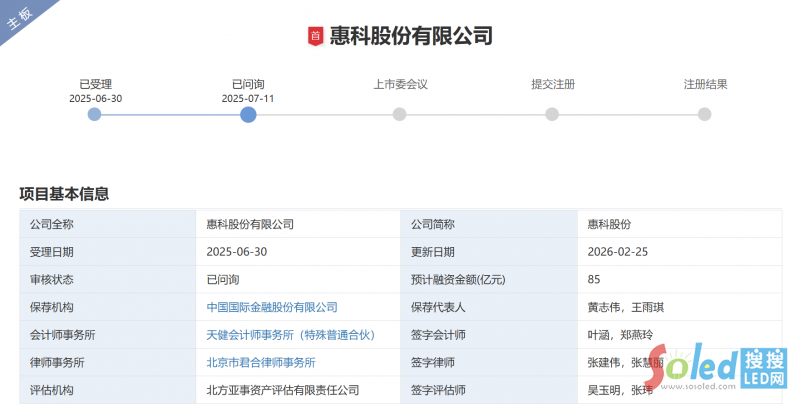Select the 已问询 highlighted step circle
The width and height of the screenshot is (800, 407).
tap(248, 114)
